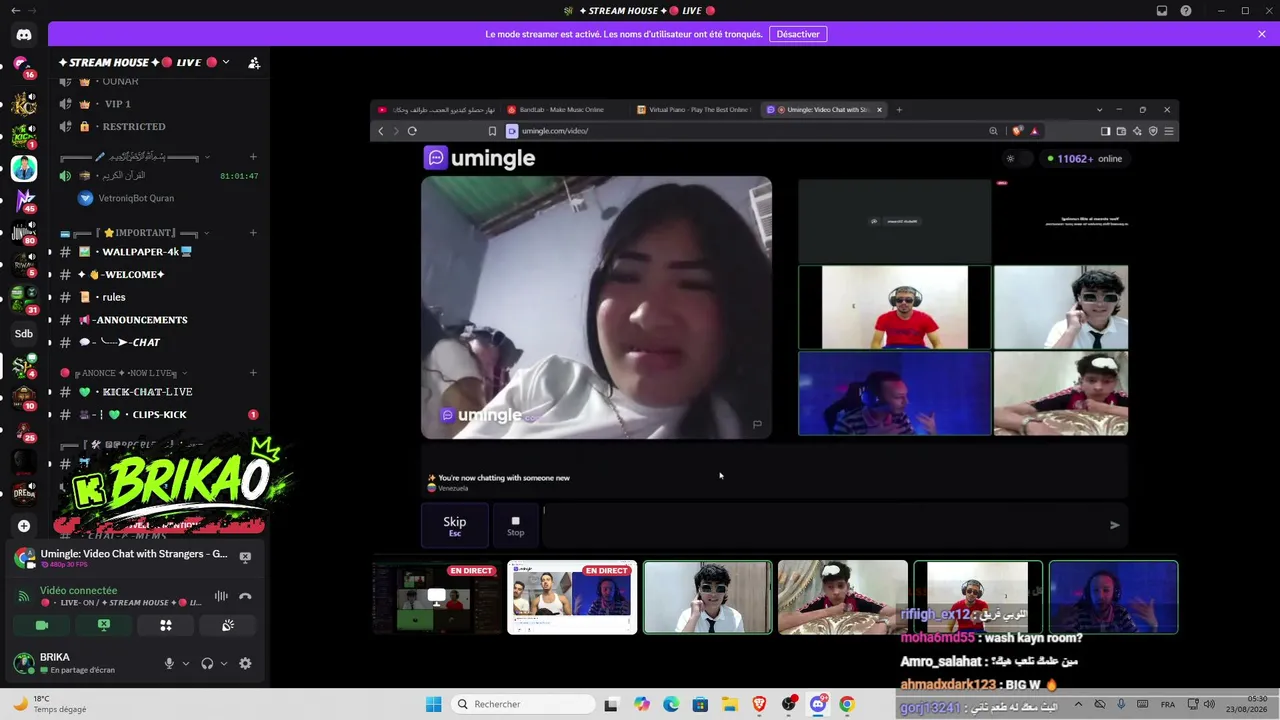Go back in the shared browser
Screen dimensions: 1280x720
coord(381,131)
